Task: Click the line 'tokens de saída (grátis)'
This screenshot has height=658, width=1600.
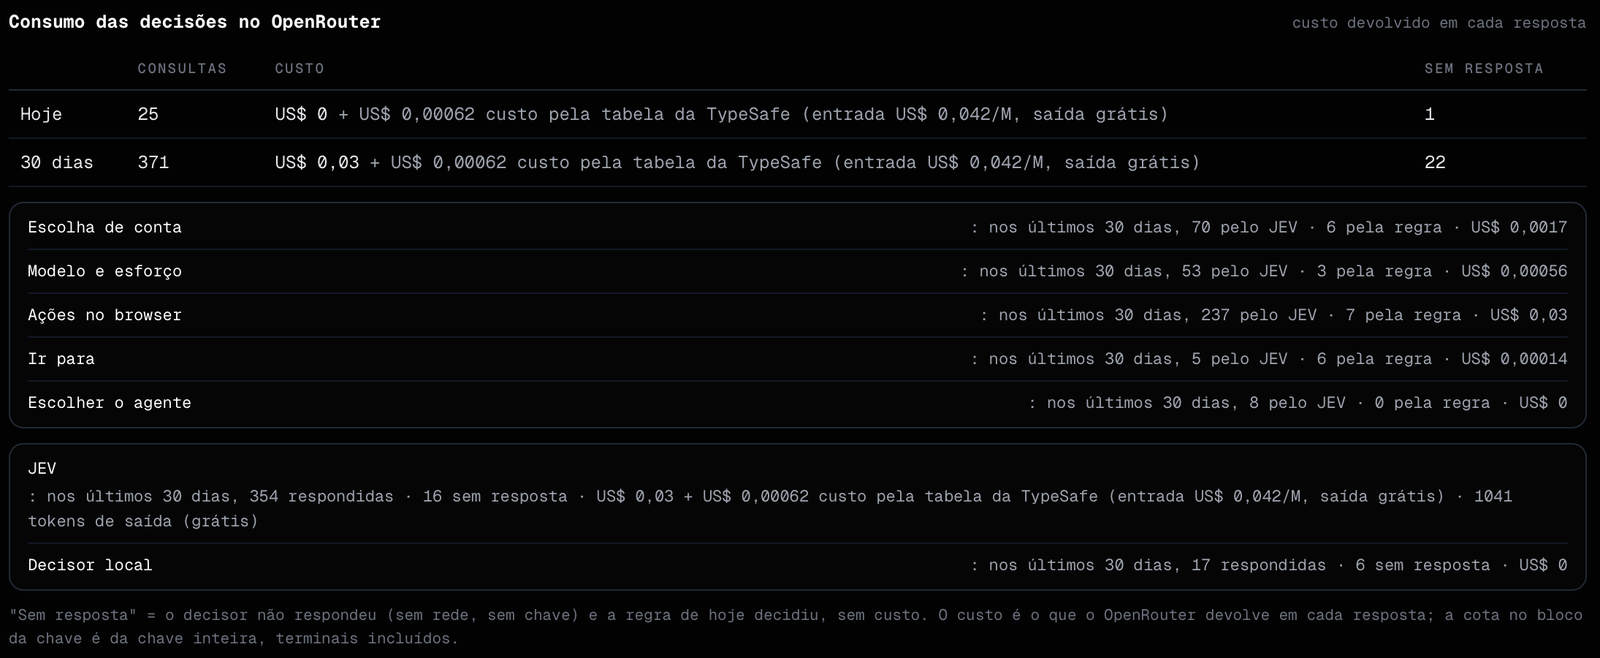Action: [x=143, y=521]
